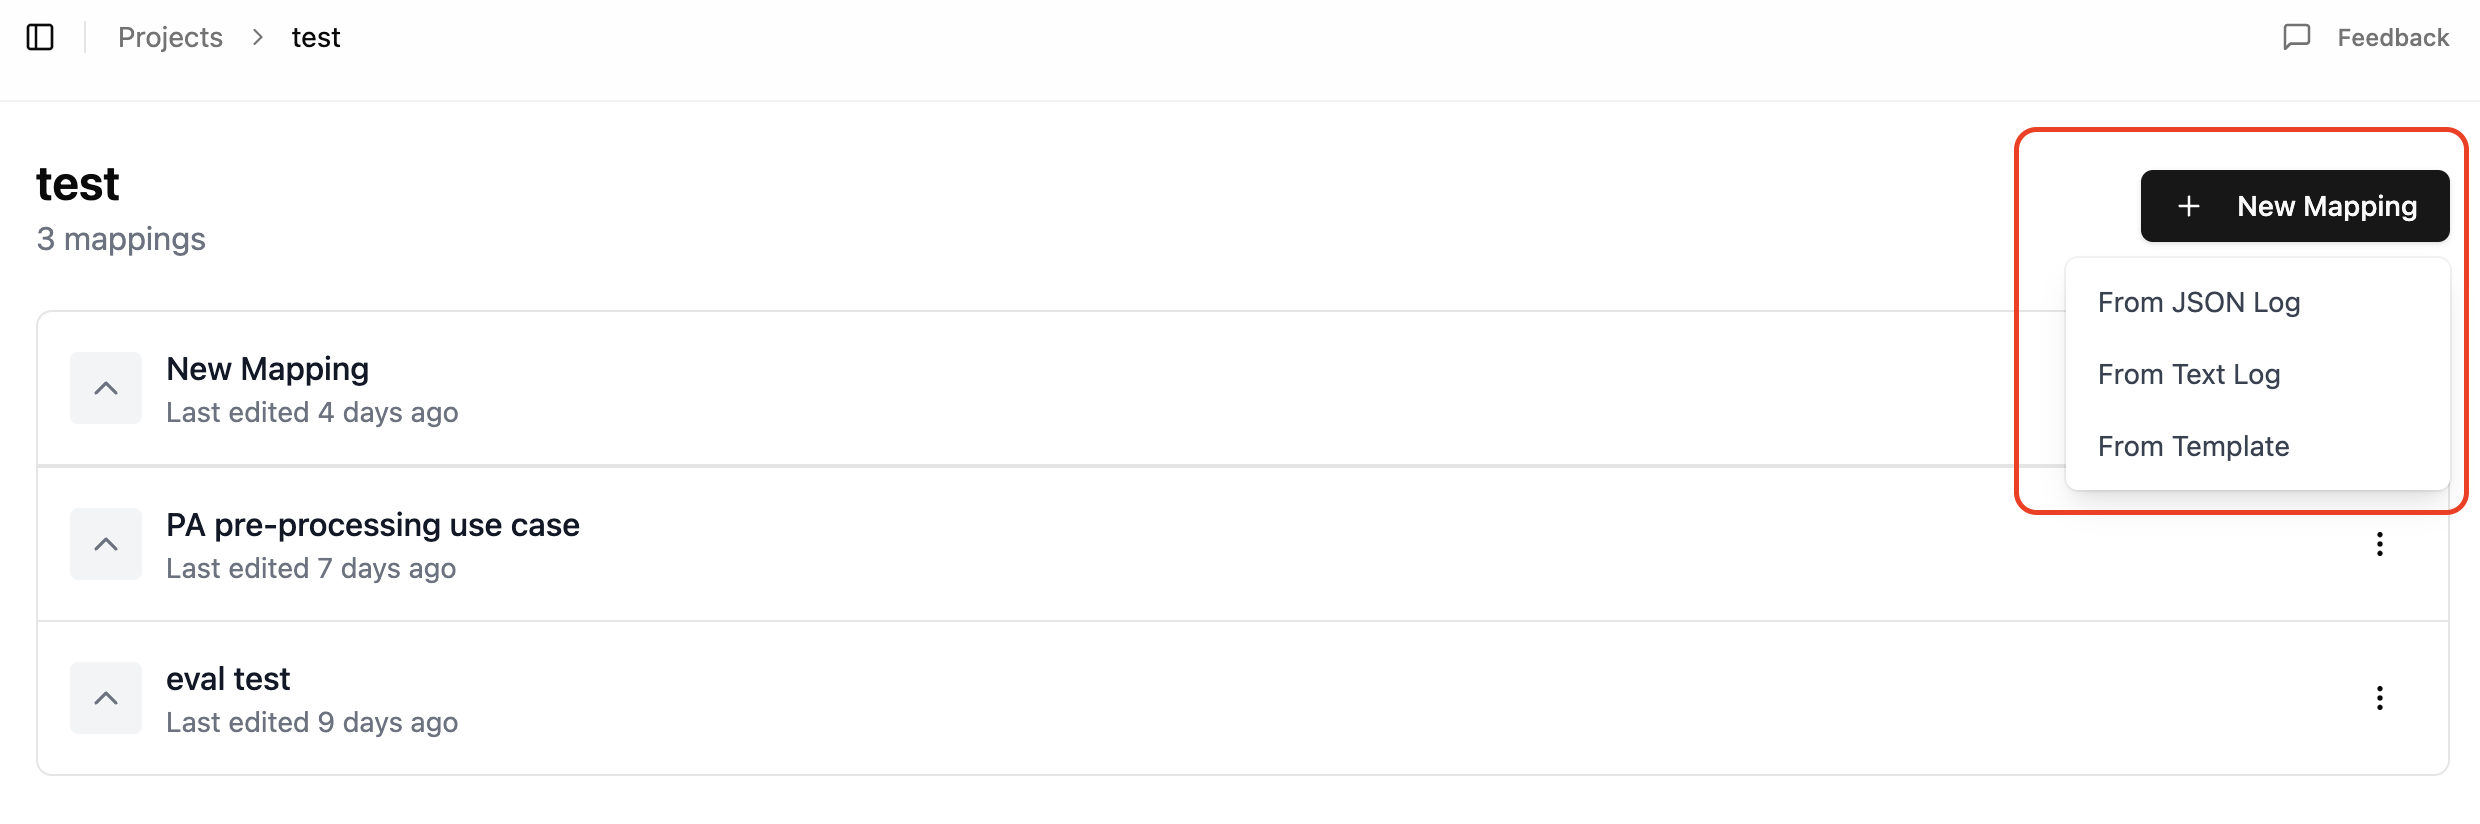This screenshot has width=2480, height=824.
Task: Collapse the New Mapping row chevron
Action: [x=106, y=388]
